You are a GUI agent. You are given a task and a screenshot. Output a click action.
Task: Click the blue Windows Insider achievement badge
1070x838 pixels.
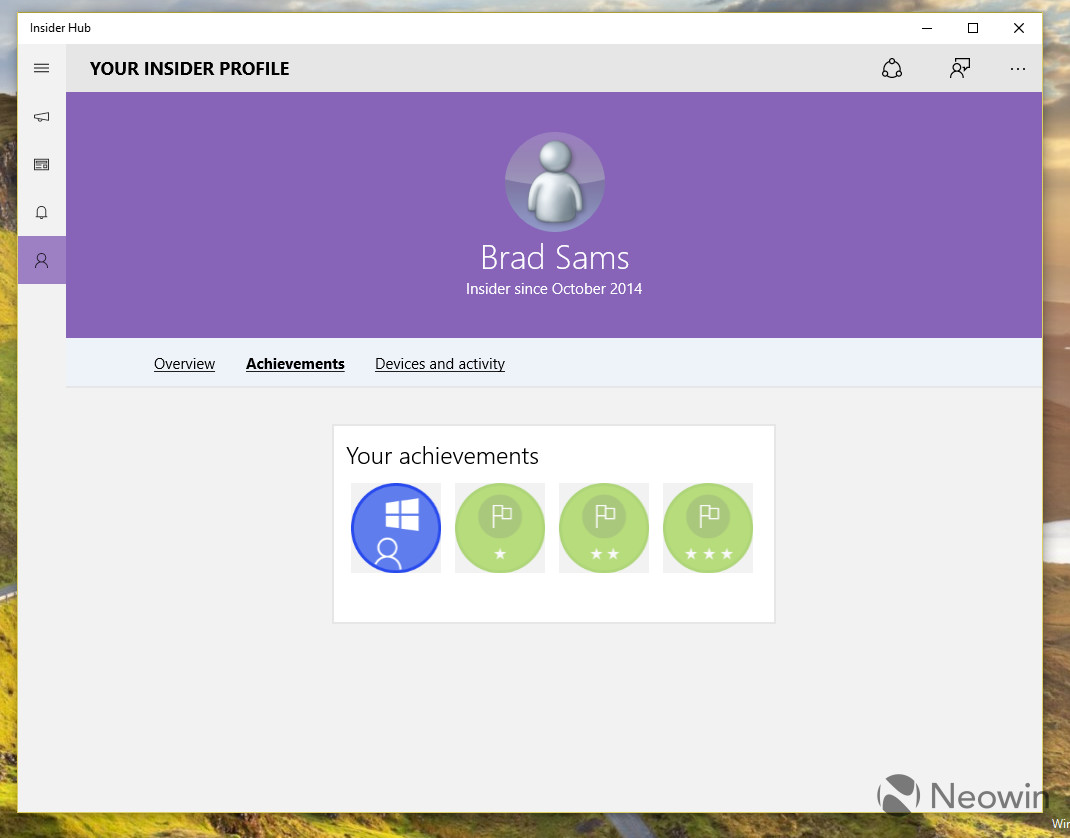(396, 528)
